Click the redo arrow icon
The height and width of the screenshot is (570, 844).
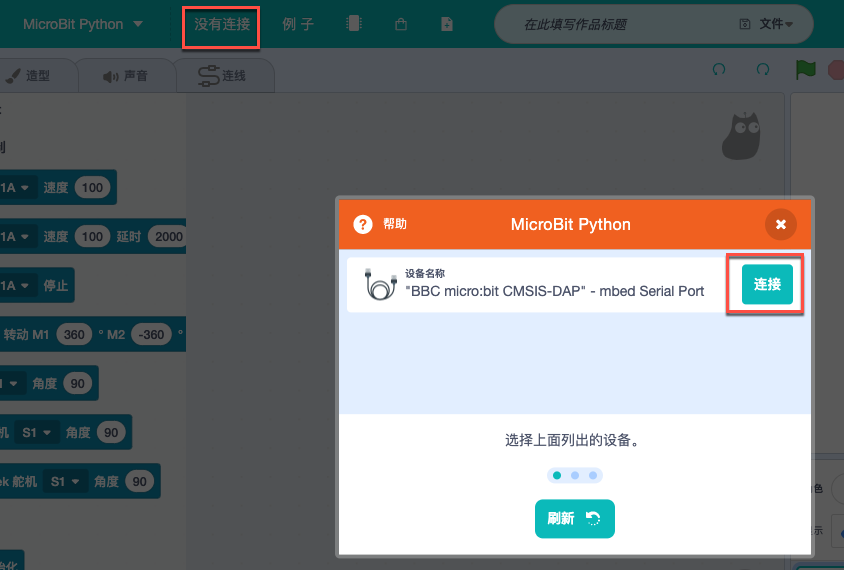763,69
